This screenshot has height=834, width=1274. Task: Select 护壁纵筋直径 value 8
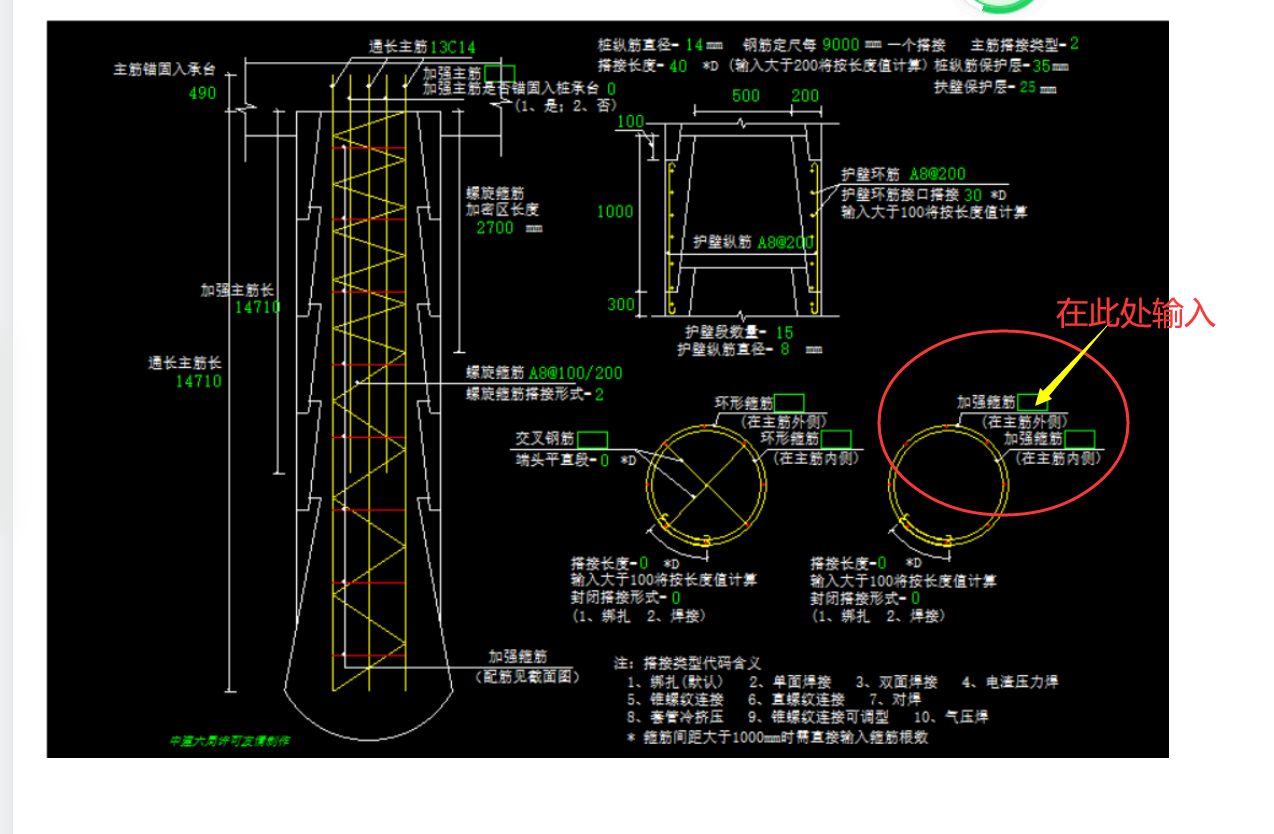(x=785, y=350)
